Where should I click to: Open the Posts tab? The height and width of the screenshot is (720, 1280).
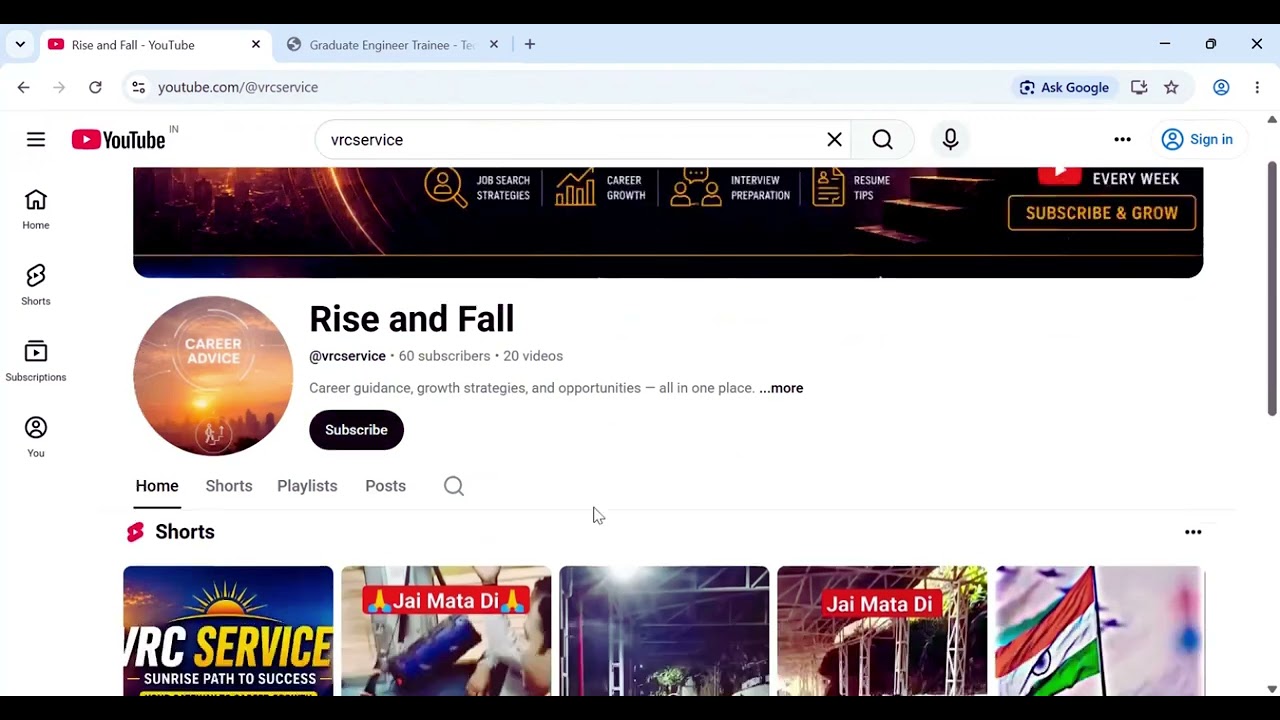click(385, 486)
